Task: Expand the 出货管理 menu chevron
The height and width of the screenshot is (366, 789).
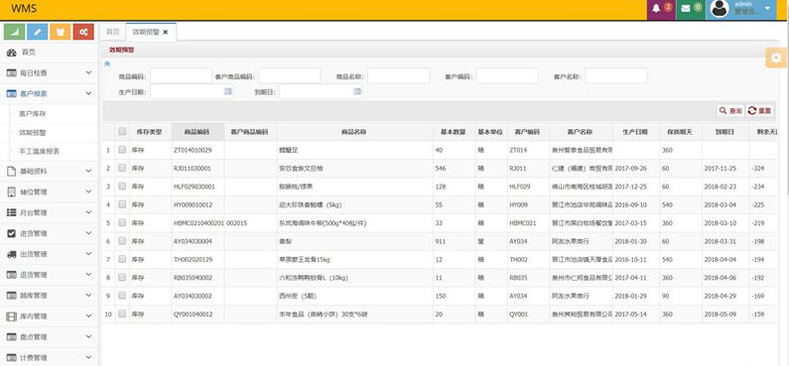Action: (89, 254)
